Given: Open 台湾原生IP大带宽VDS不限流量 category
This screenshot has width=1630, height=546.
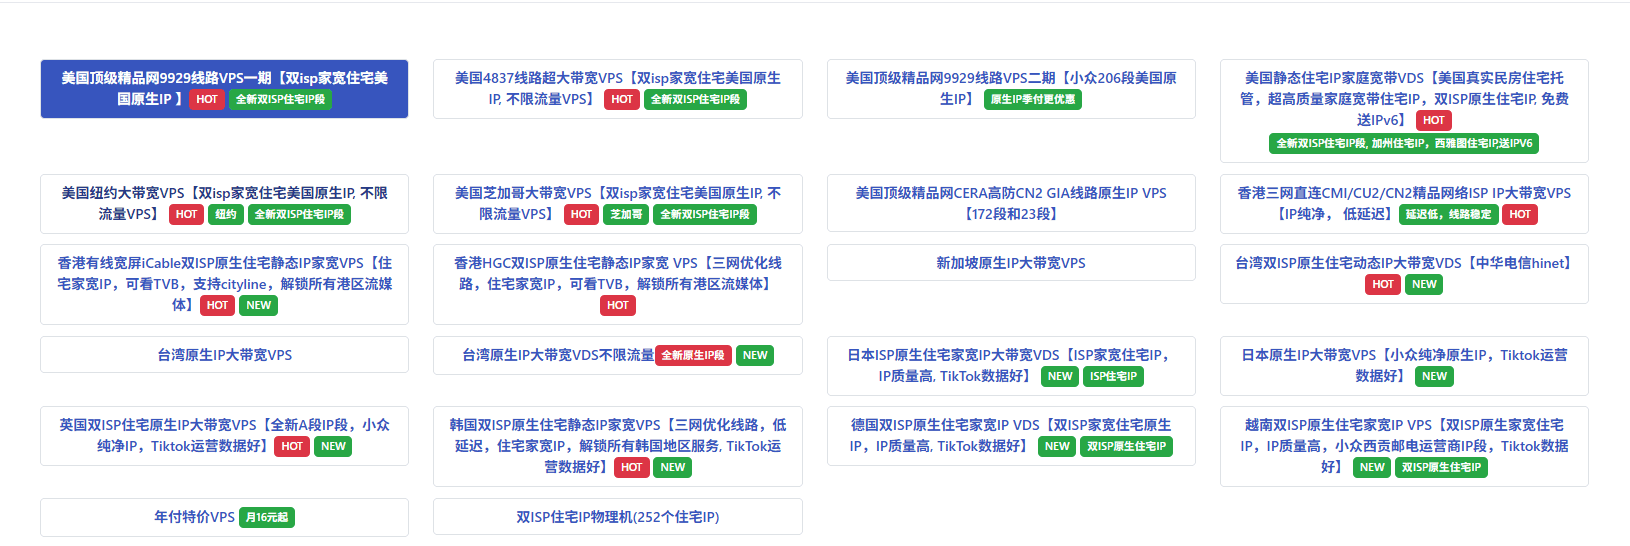Looking at the screenshot, I should pyautogui.click(x=617, y=356).
